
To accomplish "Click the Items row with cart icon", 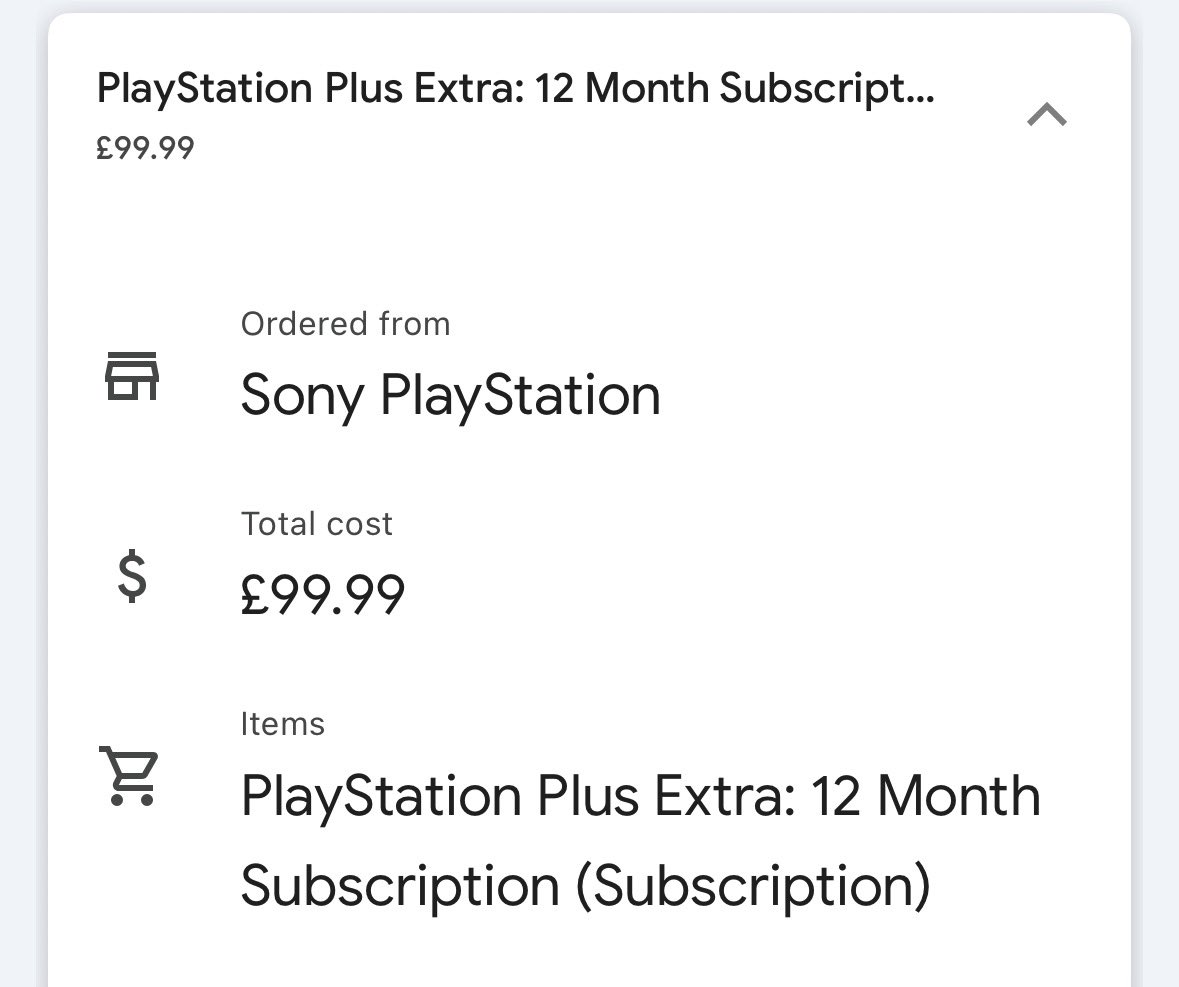I will [590, 812].
